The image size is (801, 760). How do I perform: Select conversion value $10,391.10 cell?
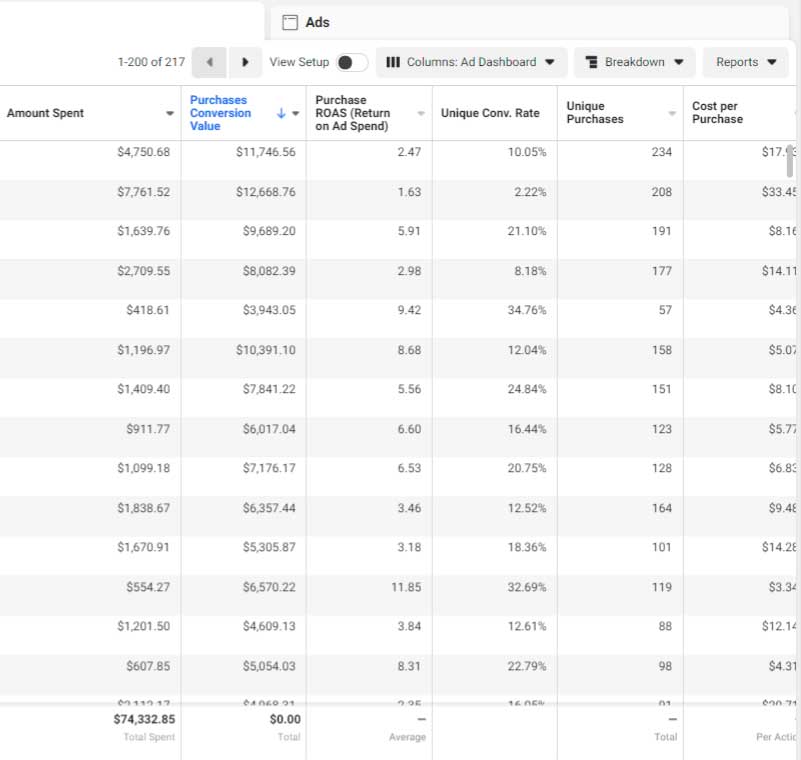pos(266,350)
